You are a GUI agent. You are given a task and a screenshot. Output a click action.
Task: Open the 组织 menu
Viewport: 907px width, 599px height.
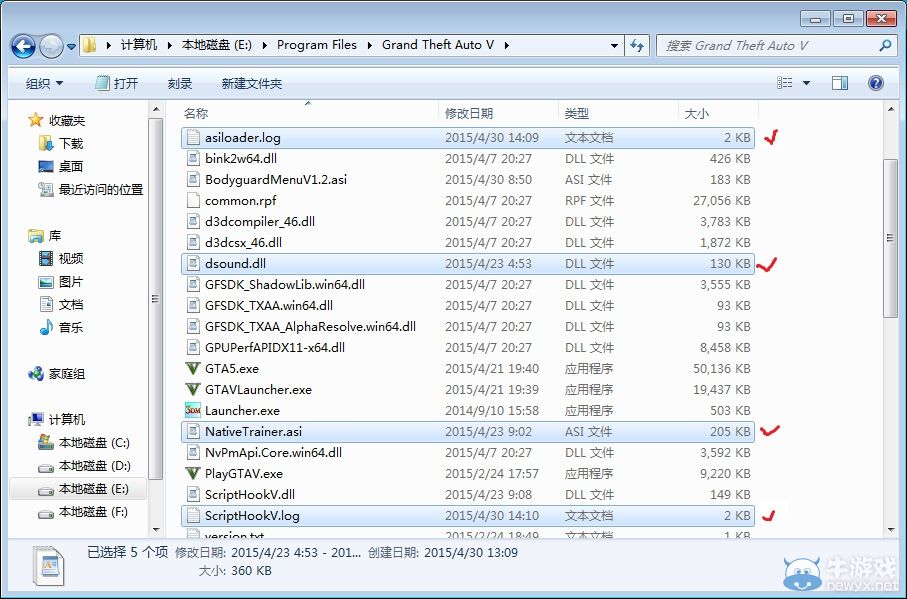44,83
